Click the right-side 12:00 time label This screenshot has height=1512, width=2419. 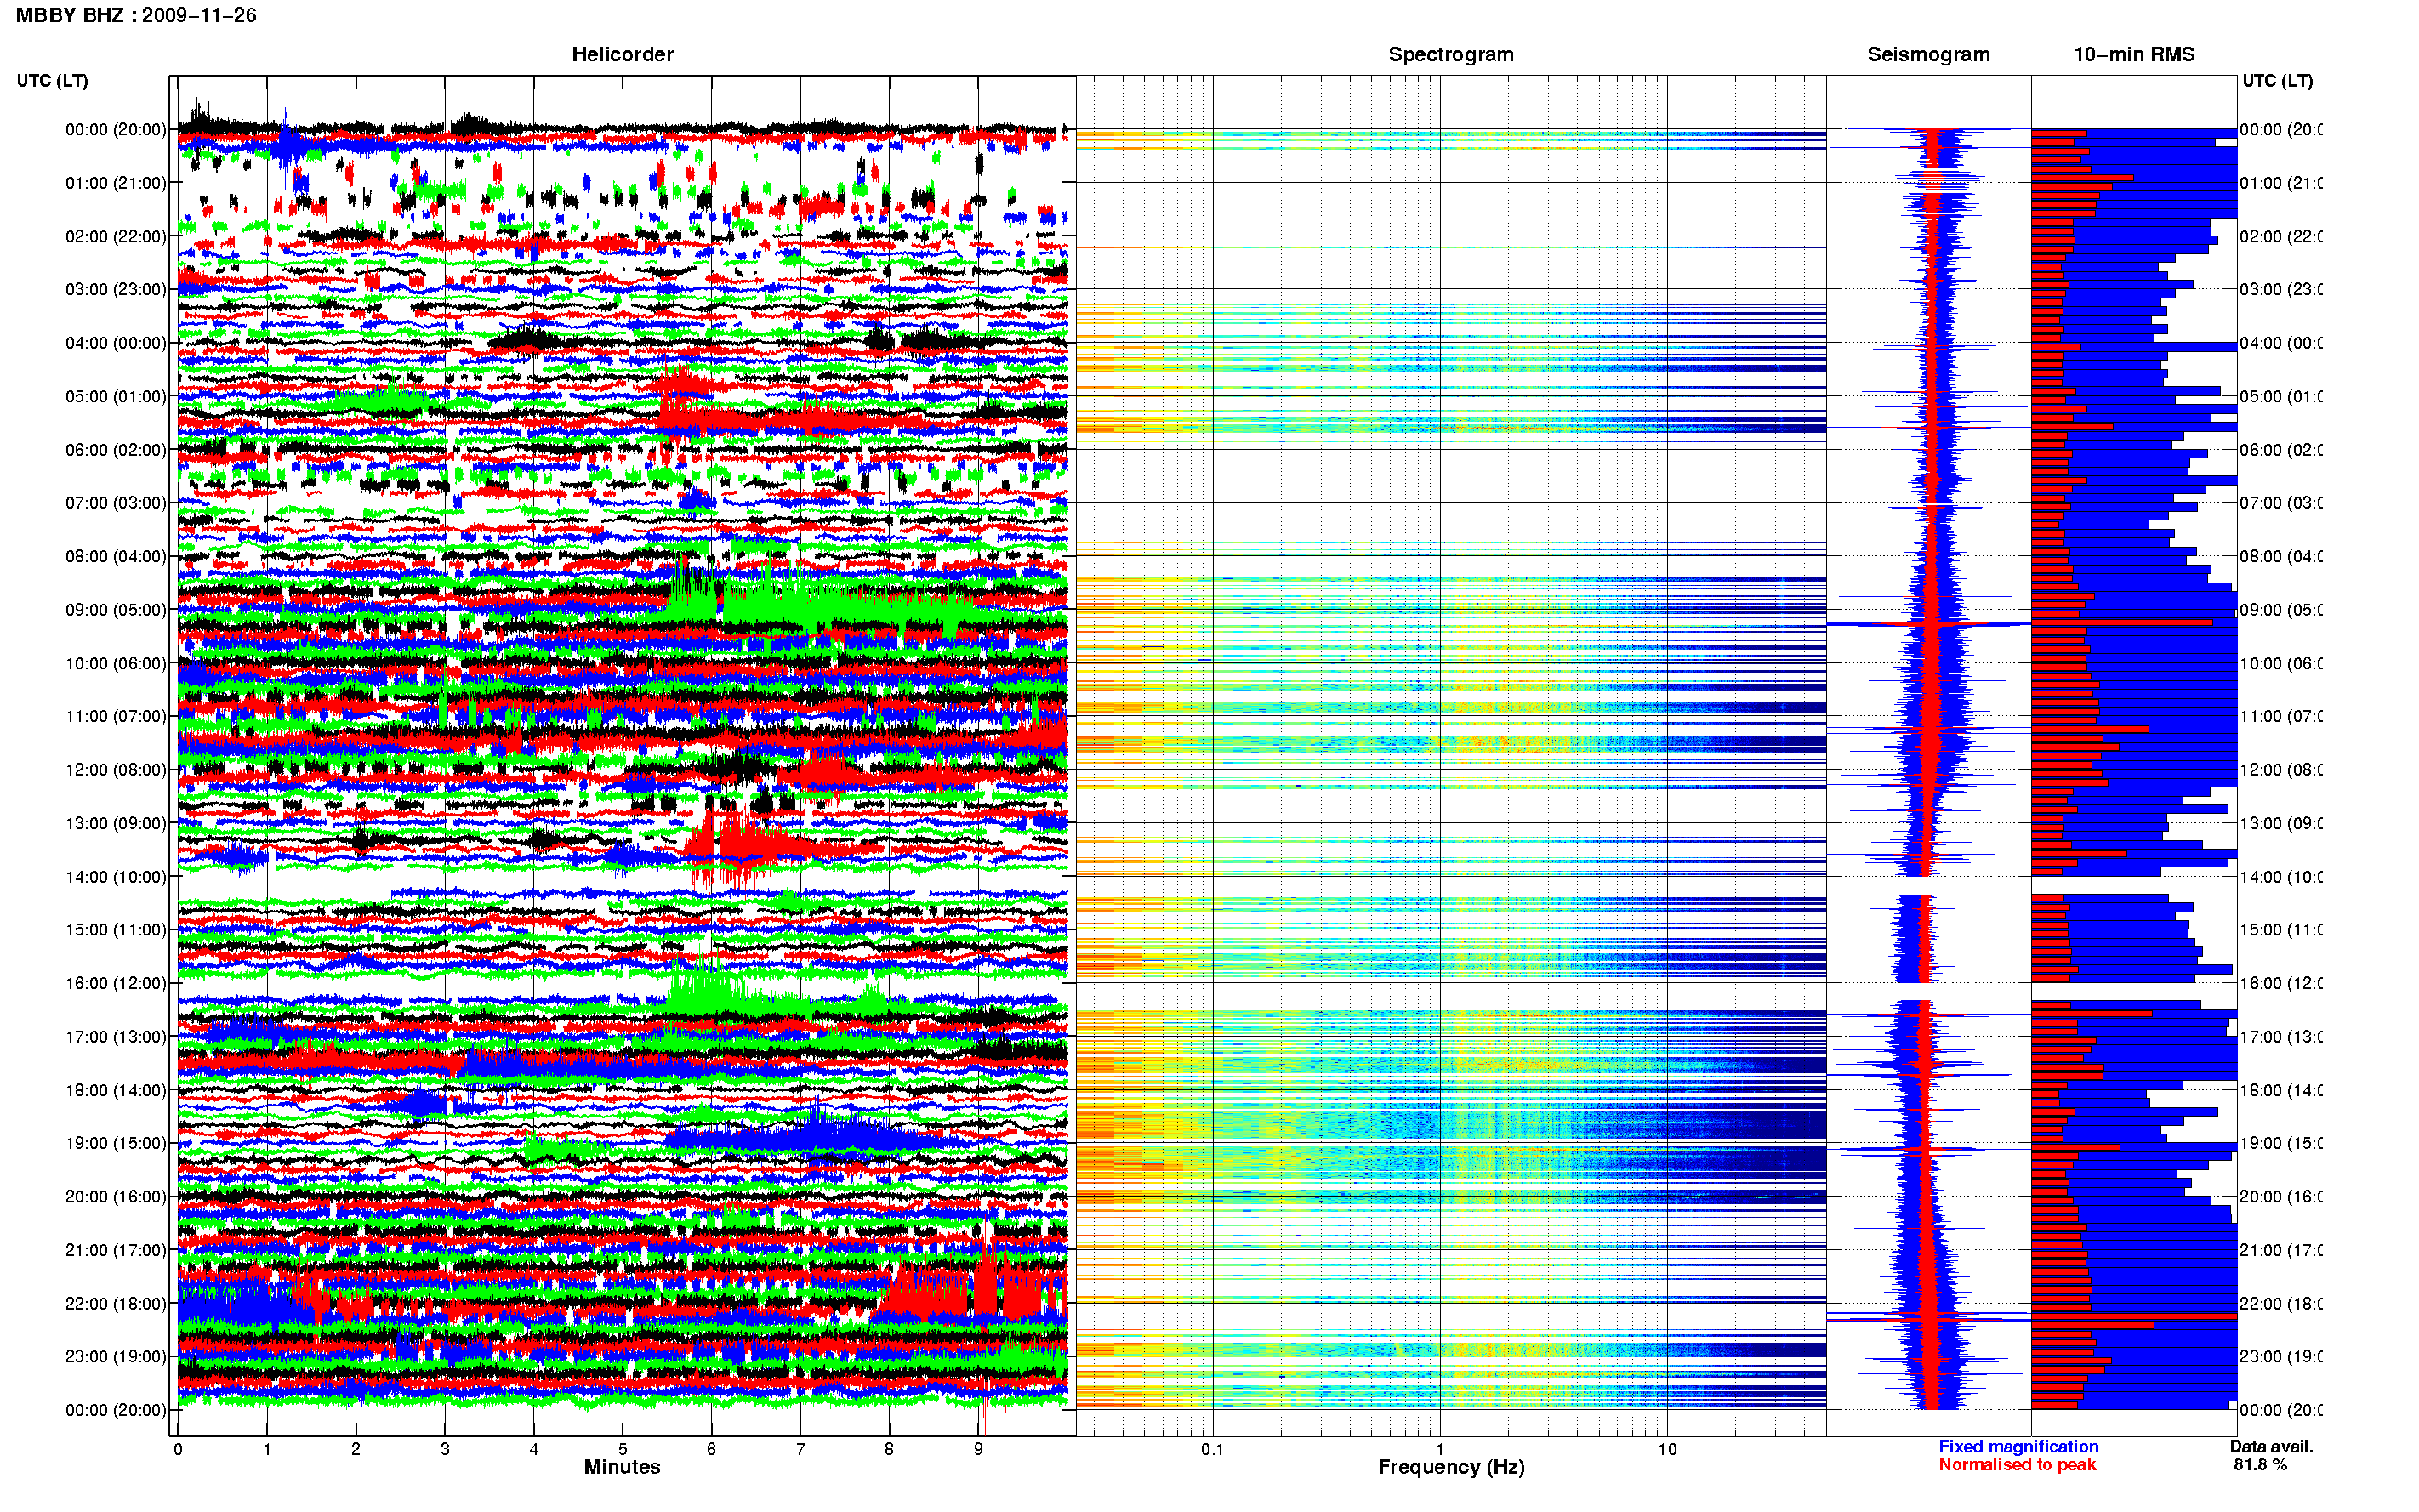point(2280,770)
